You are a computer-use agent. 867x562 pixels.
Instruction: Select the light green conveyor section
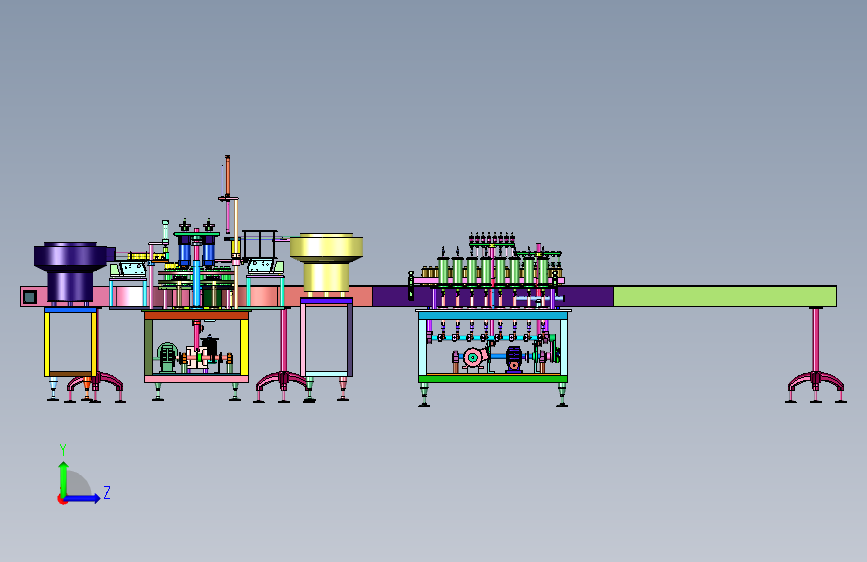[724, 296]
